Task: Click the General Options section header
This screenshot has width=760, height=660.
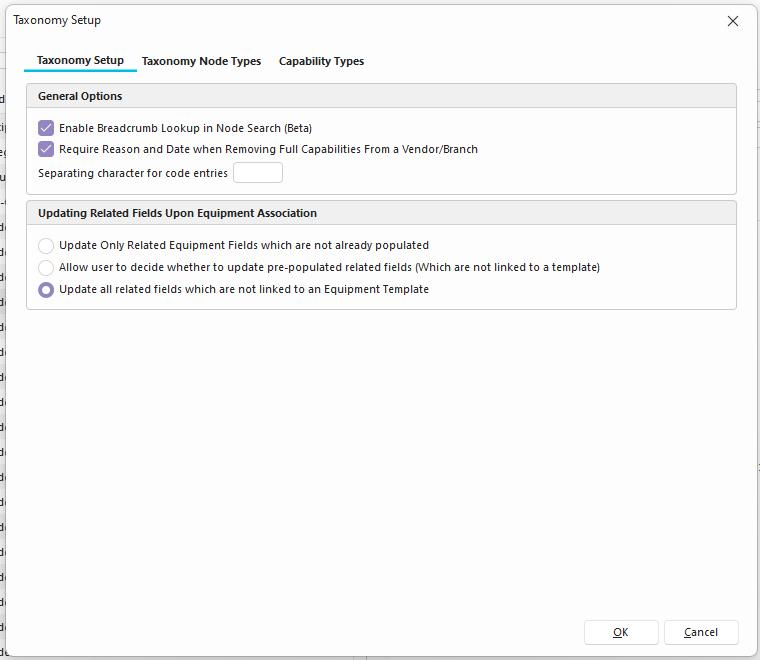Action: 80,96
